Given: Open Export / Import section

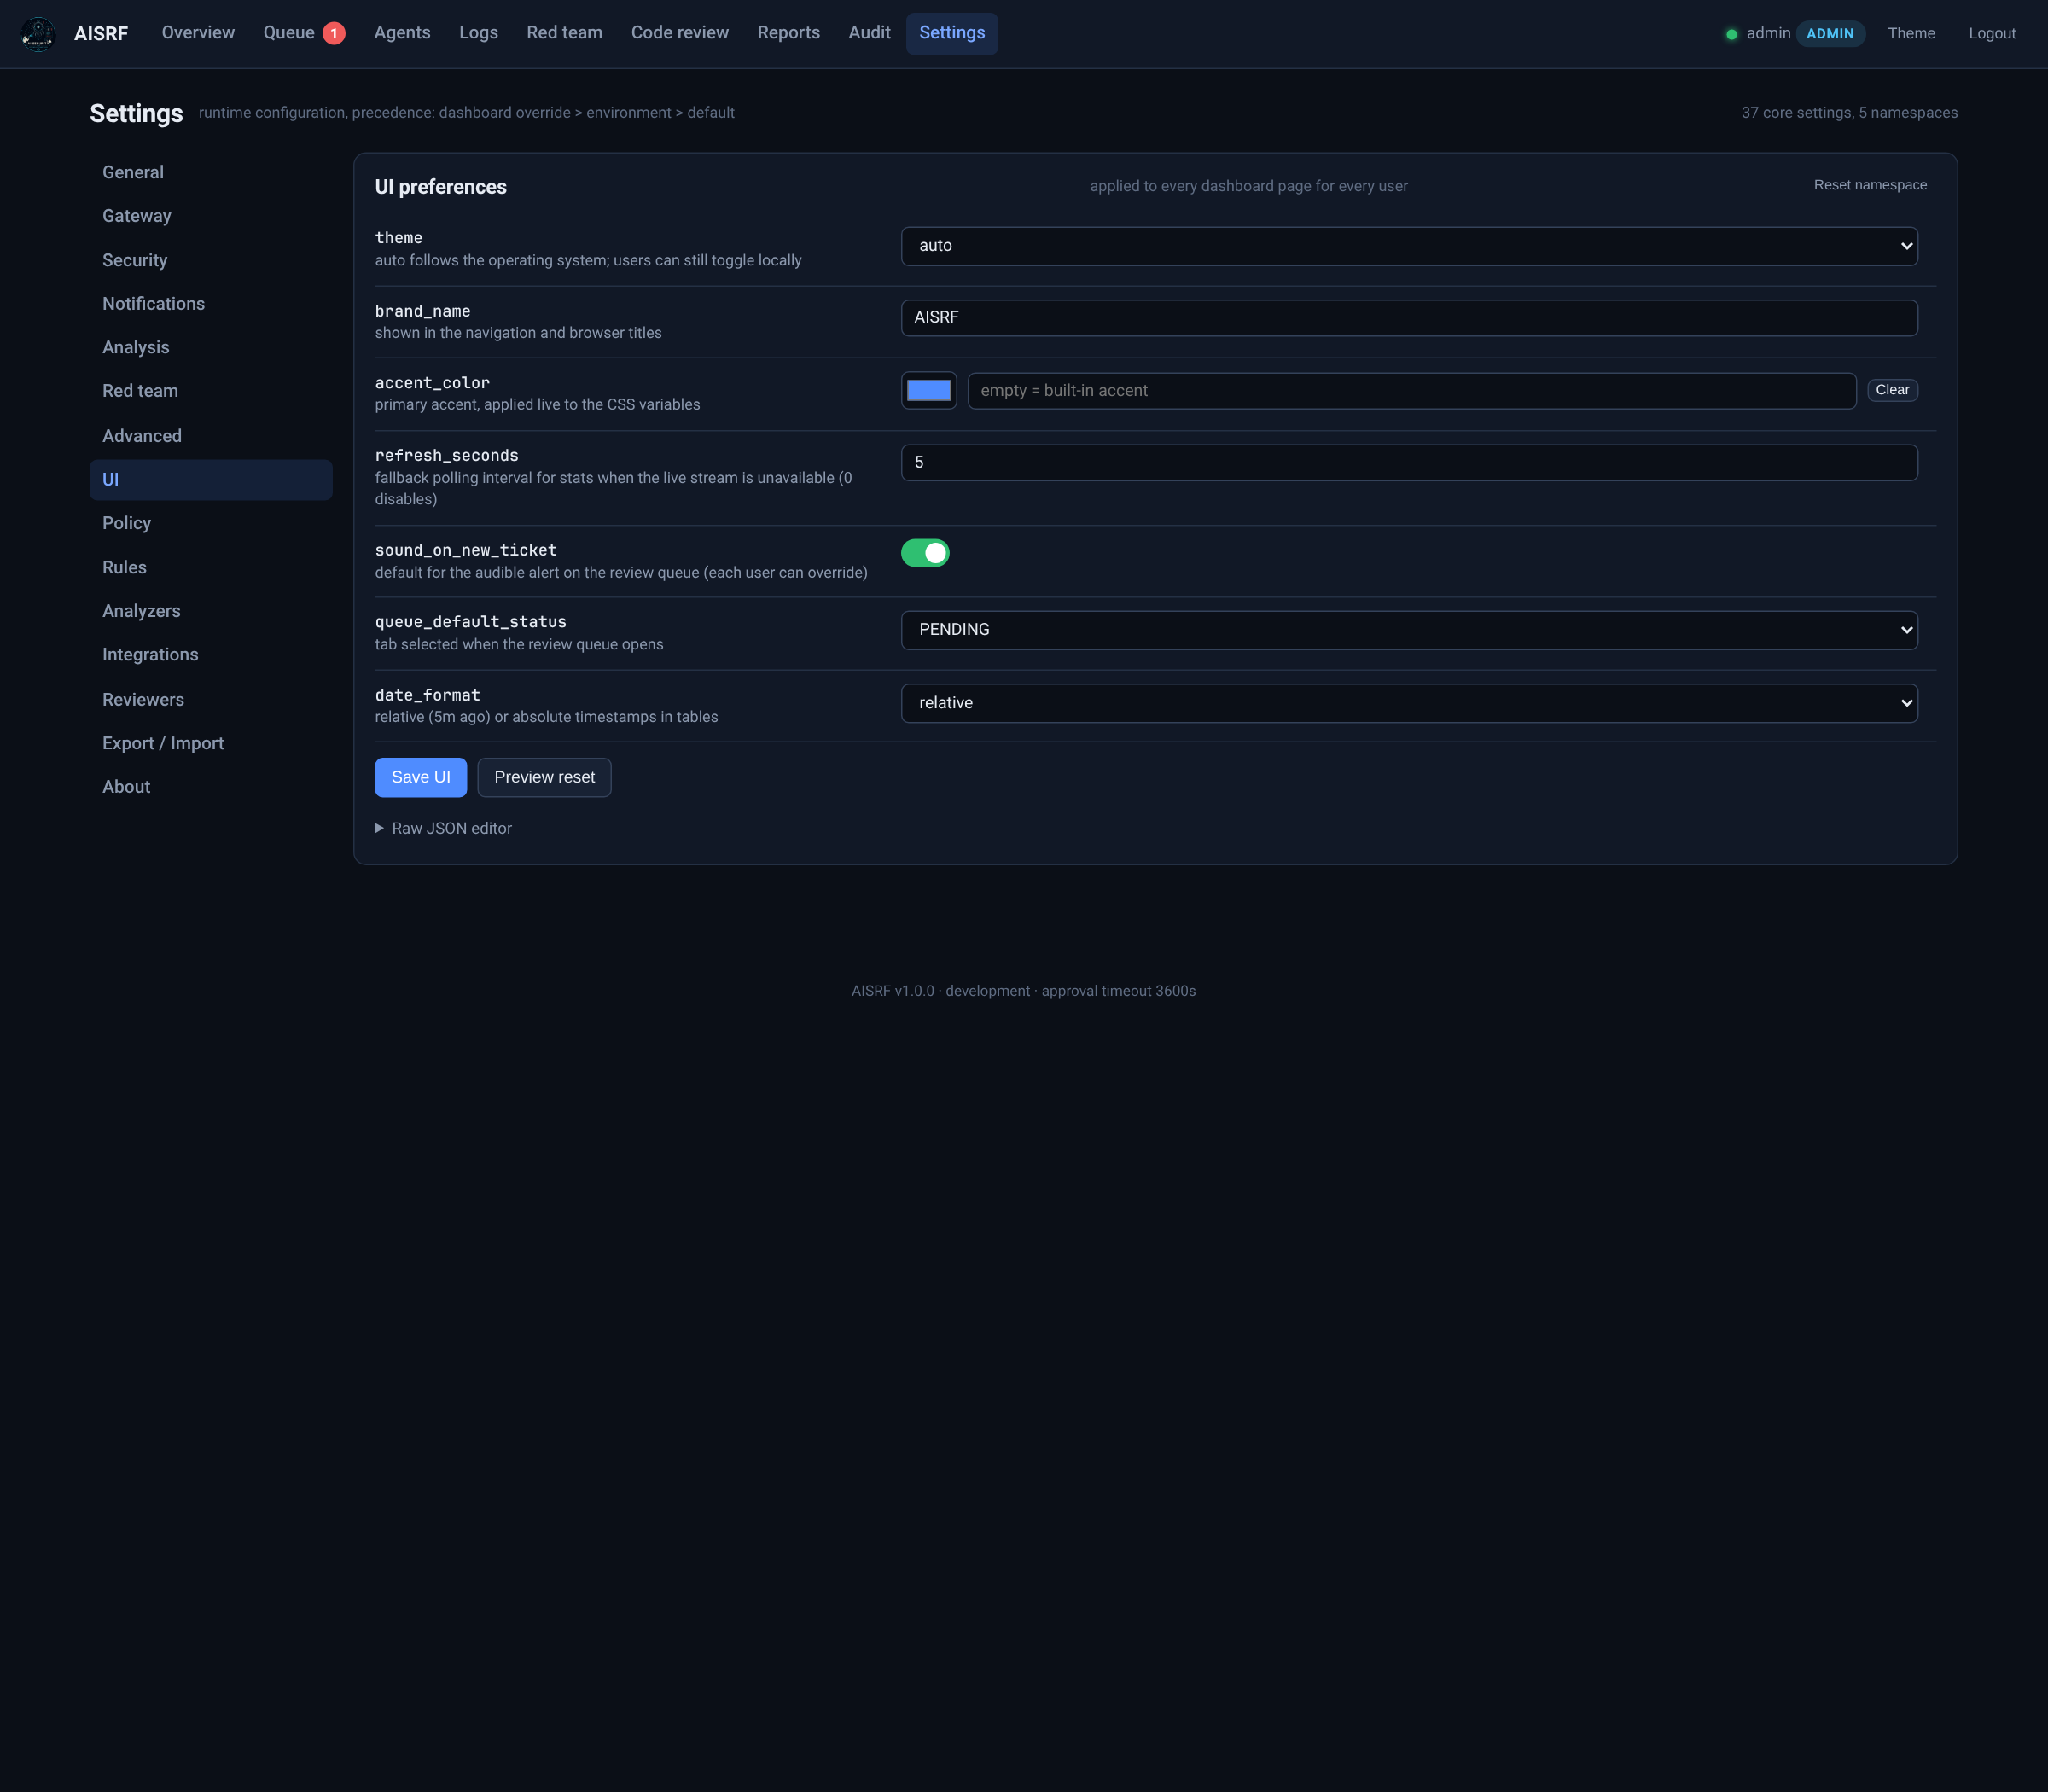Looking at the screenshot, I should point(211,743).
